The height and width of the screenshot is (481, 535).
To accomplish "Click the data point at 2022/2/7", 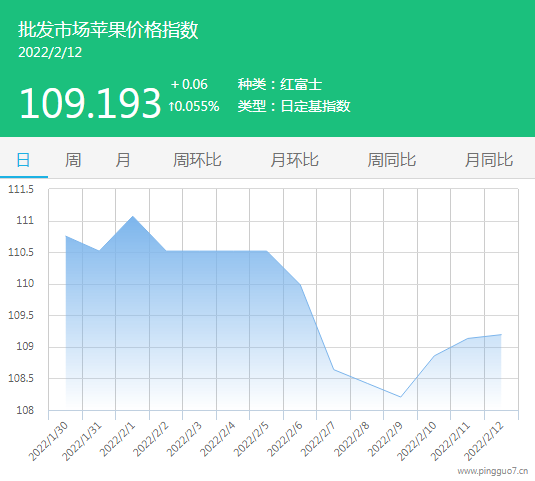I will [x=333, y=369].
